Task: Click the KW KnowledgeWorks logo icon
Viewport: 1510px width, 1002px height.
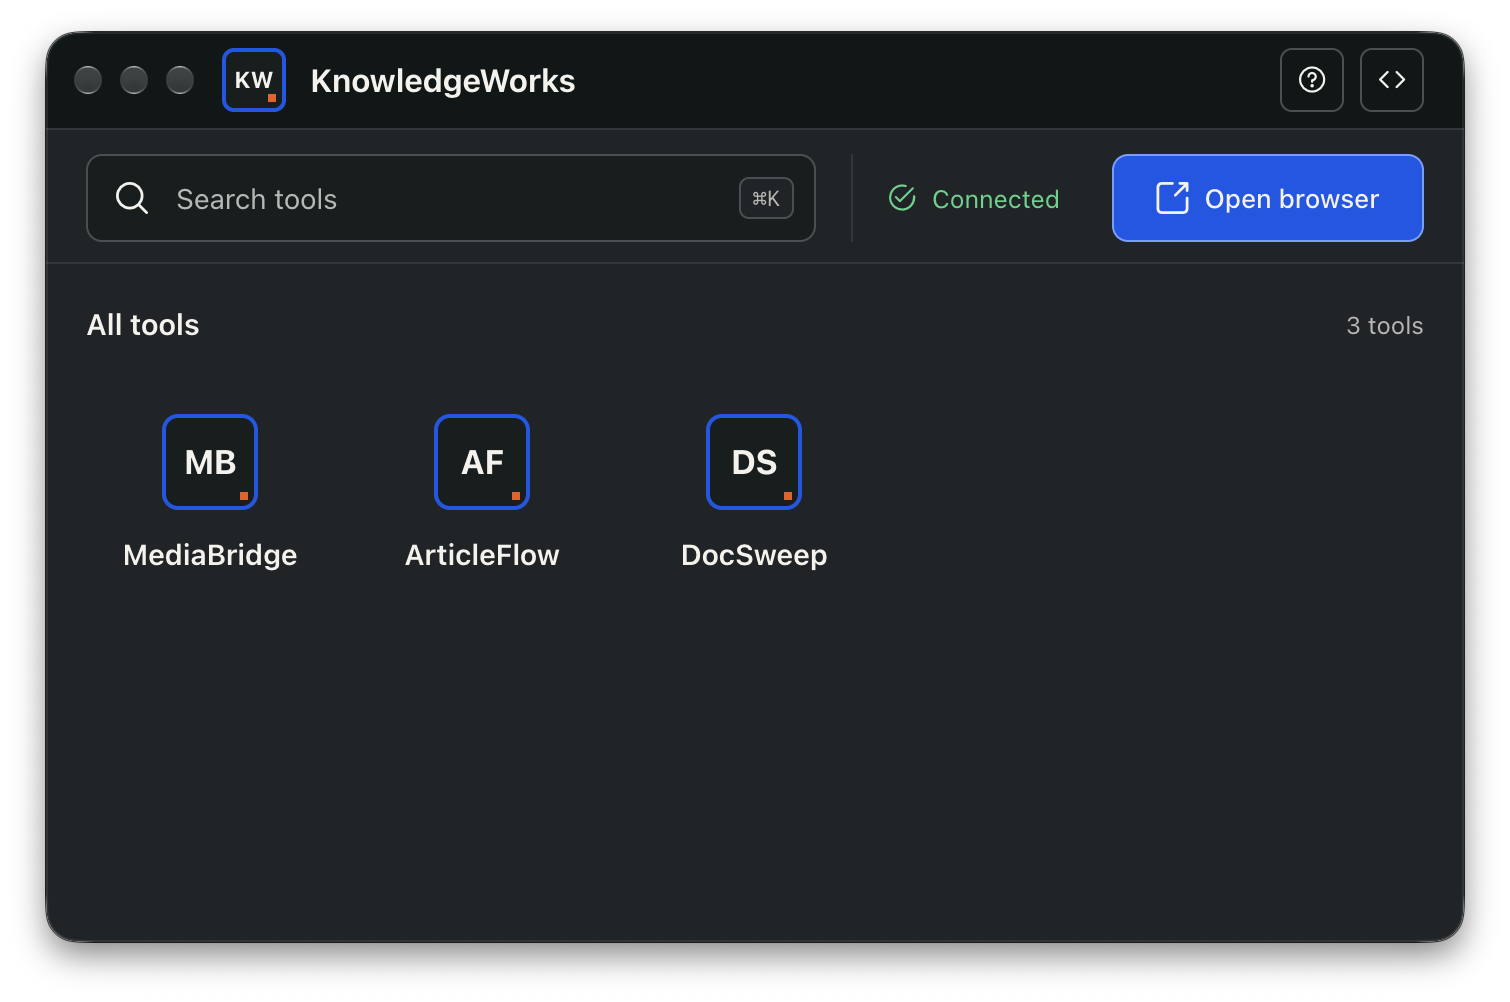Action: (x=254, y=80)
